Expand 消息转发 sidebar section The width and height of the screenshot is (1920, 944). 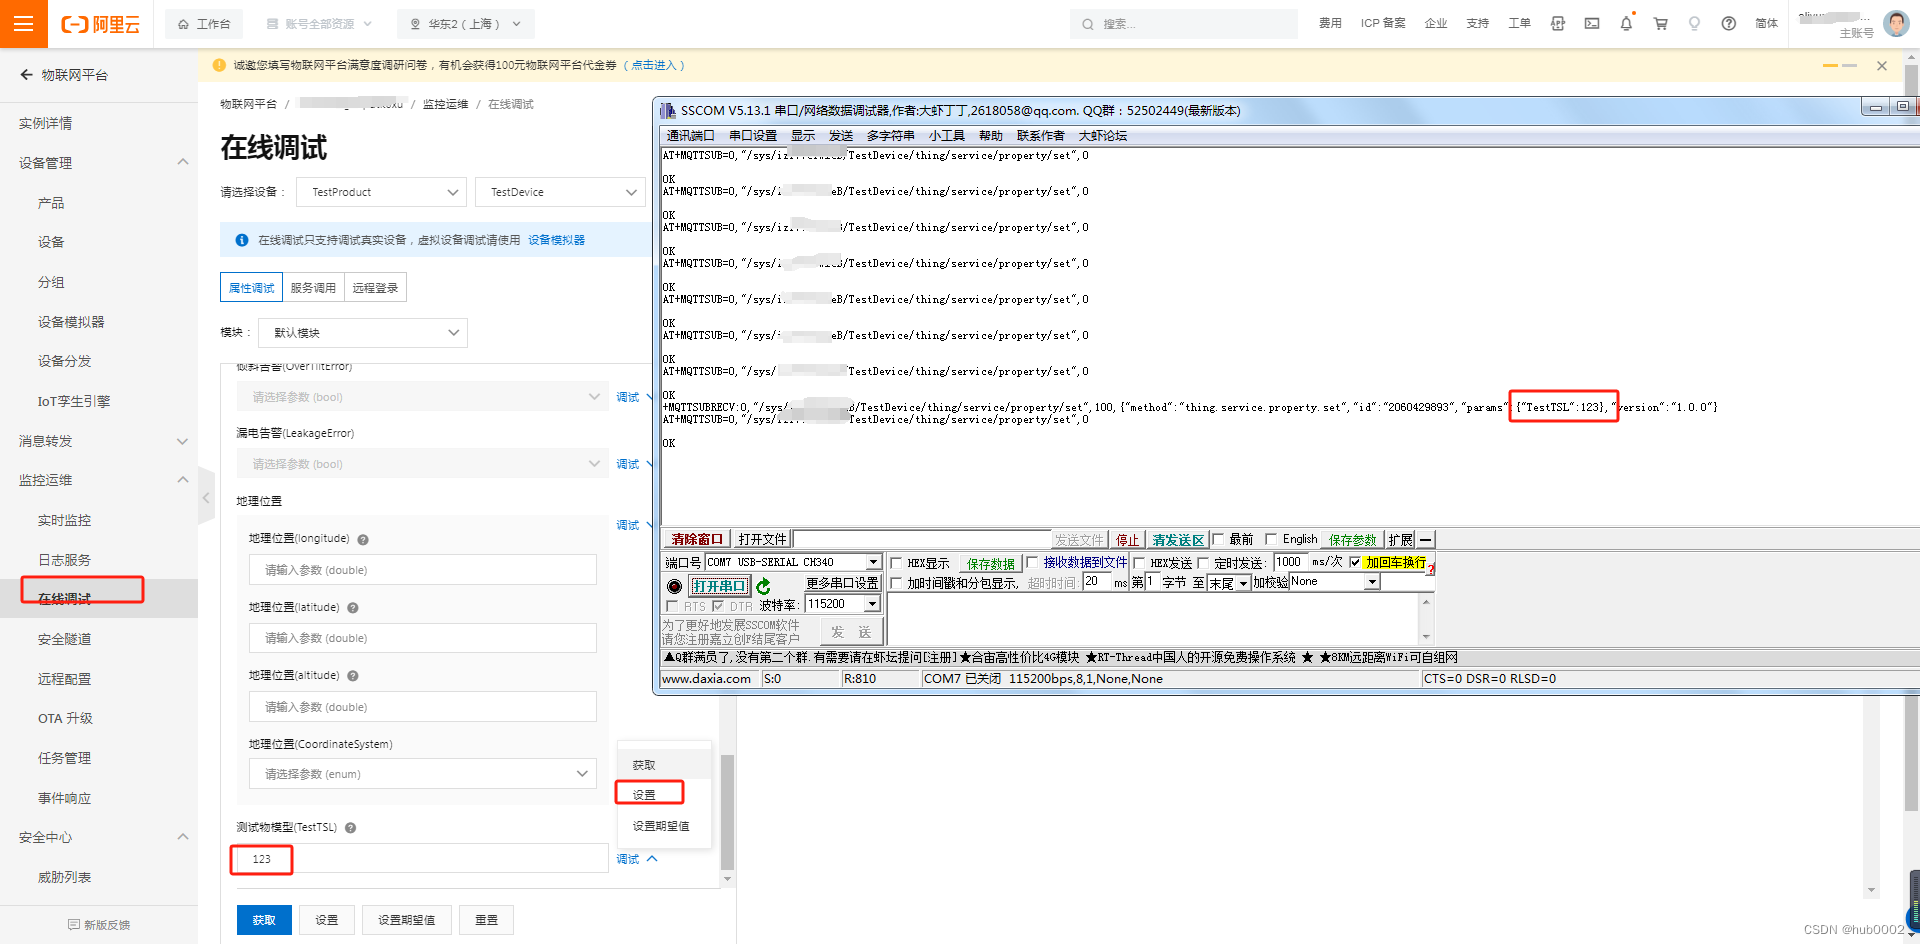click(x=183, y=441)
